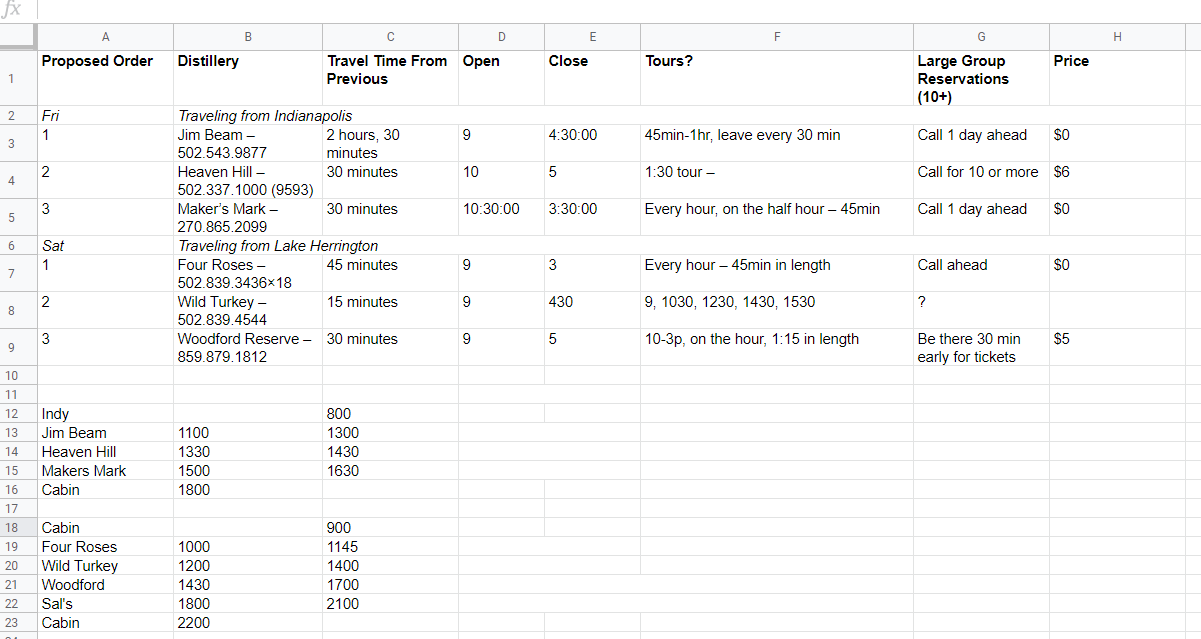Select the '?' reservations cell

(x=981, y=311)
